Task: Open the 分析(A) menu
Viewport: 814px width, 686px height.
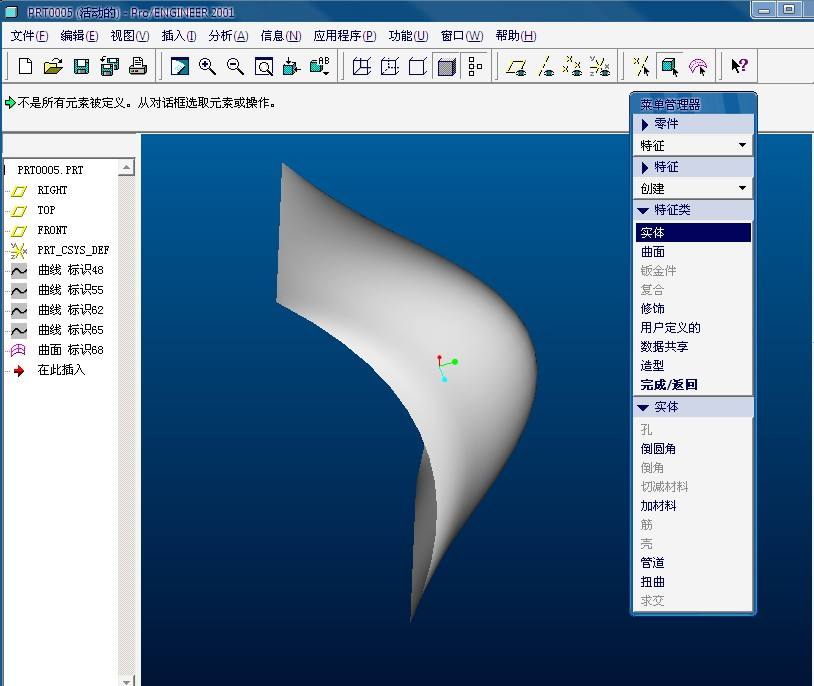Action: (228, 36)
